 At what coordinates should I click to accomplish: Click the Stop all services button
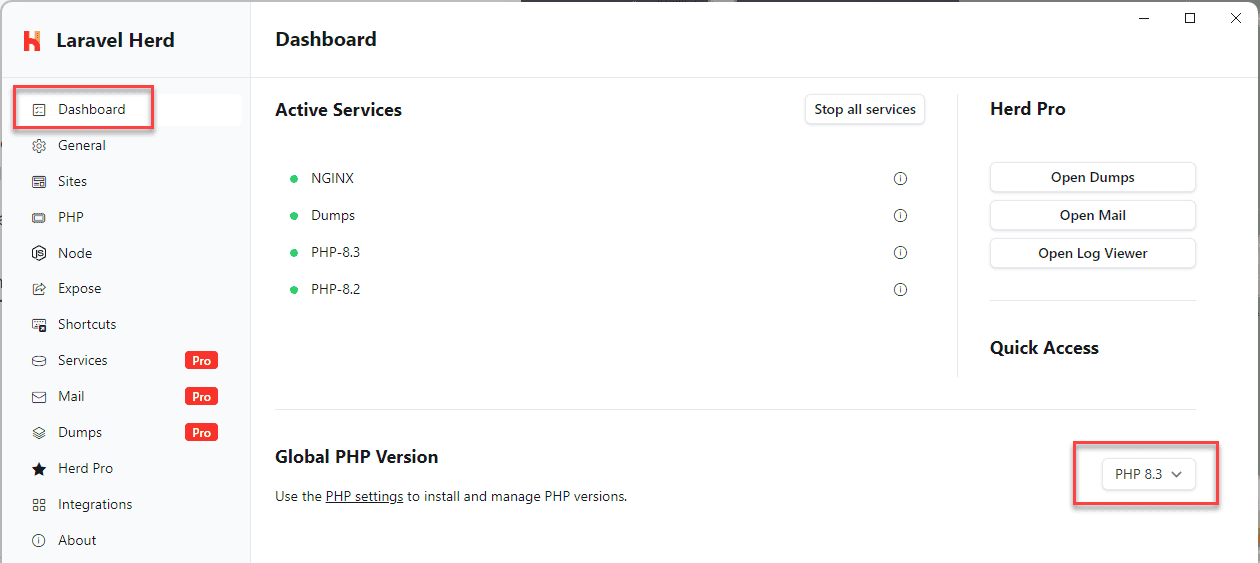click(865, 110)
